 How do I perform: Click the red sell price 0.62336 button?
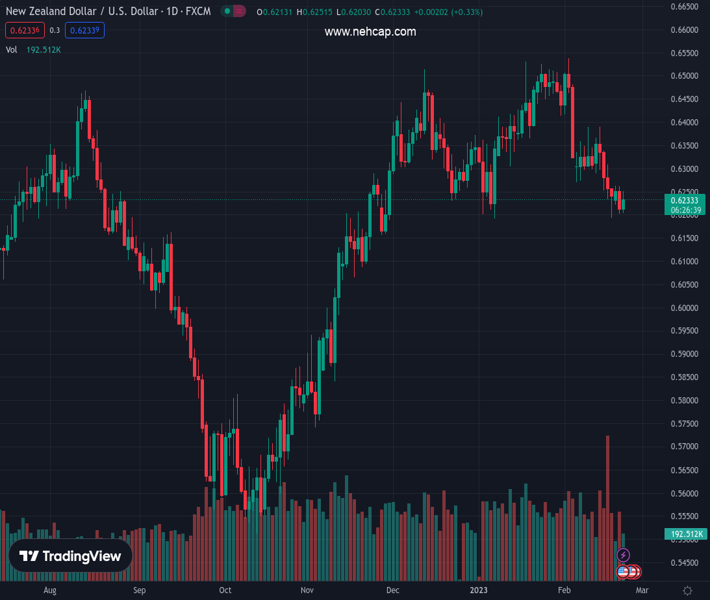pyautogui.click(x=23, y=30)
